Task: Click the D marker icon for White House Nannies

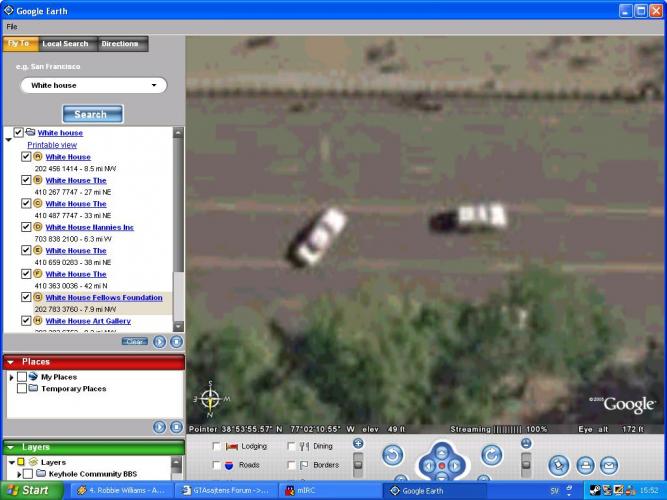Action: click(x=38, y=226)
